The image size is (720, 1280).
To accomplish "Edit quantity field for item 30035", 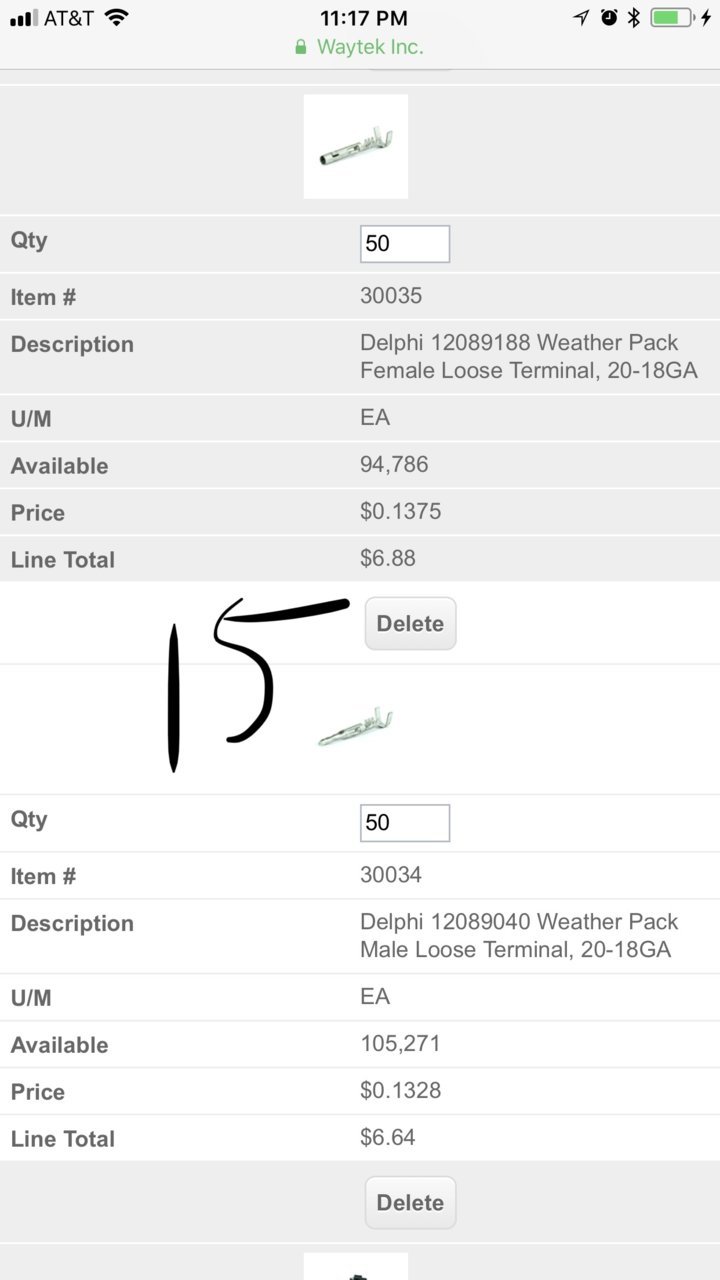I will pos(405,244).
